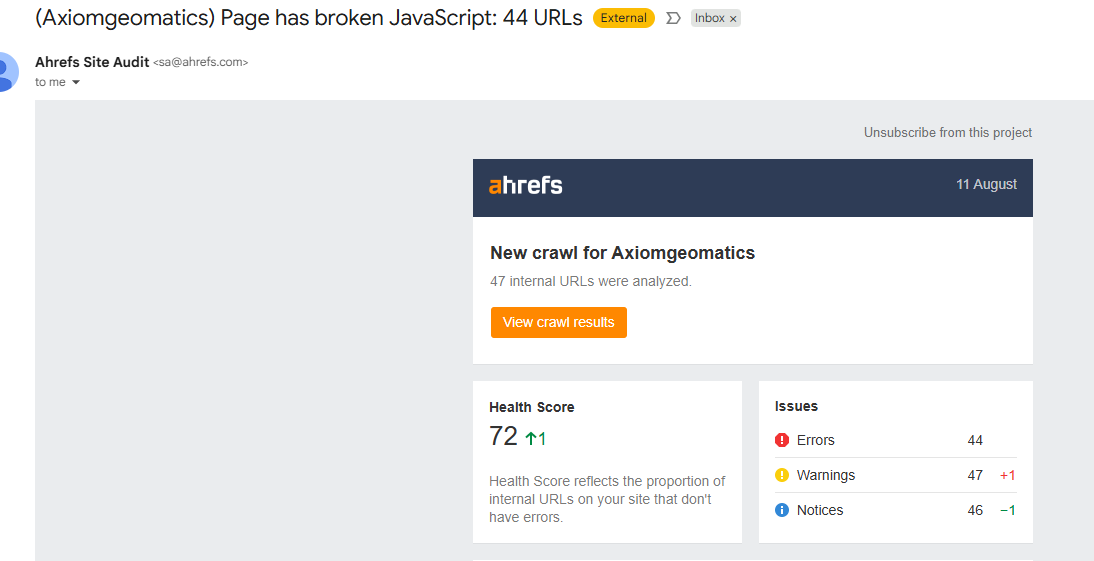The height and width of the screenshot is (561, 1094).
Task: Click the importance marker icon beside External
Action: pyautogui.click(x=673, y=18)
